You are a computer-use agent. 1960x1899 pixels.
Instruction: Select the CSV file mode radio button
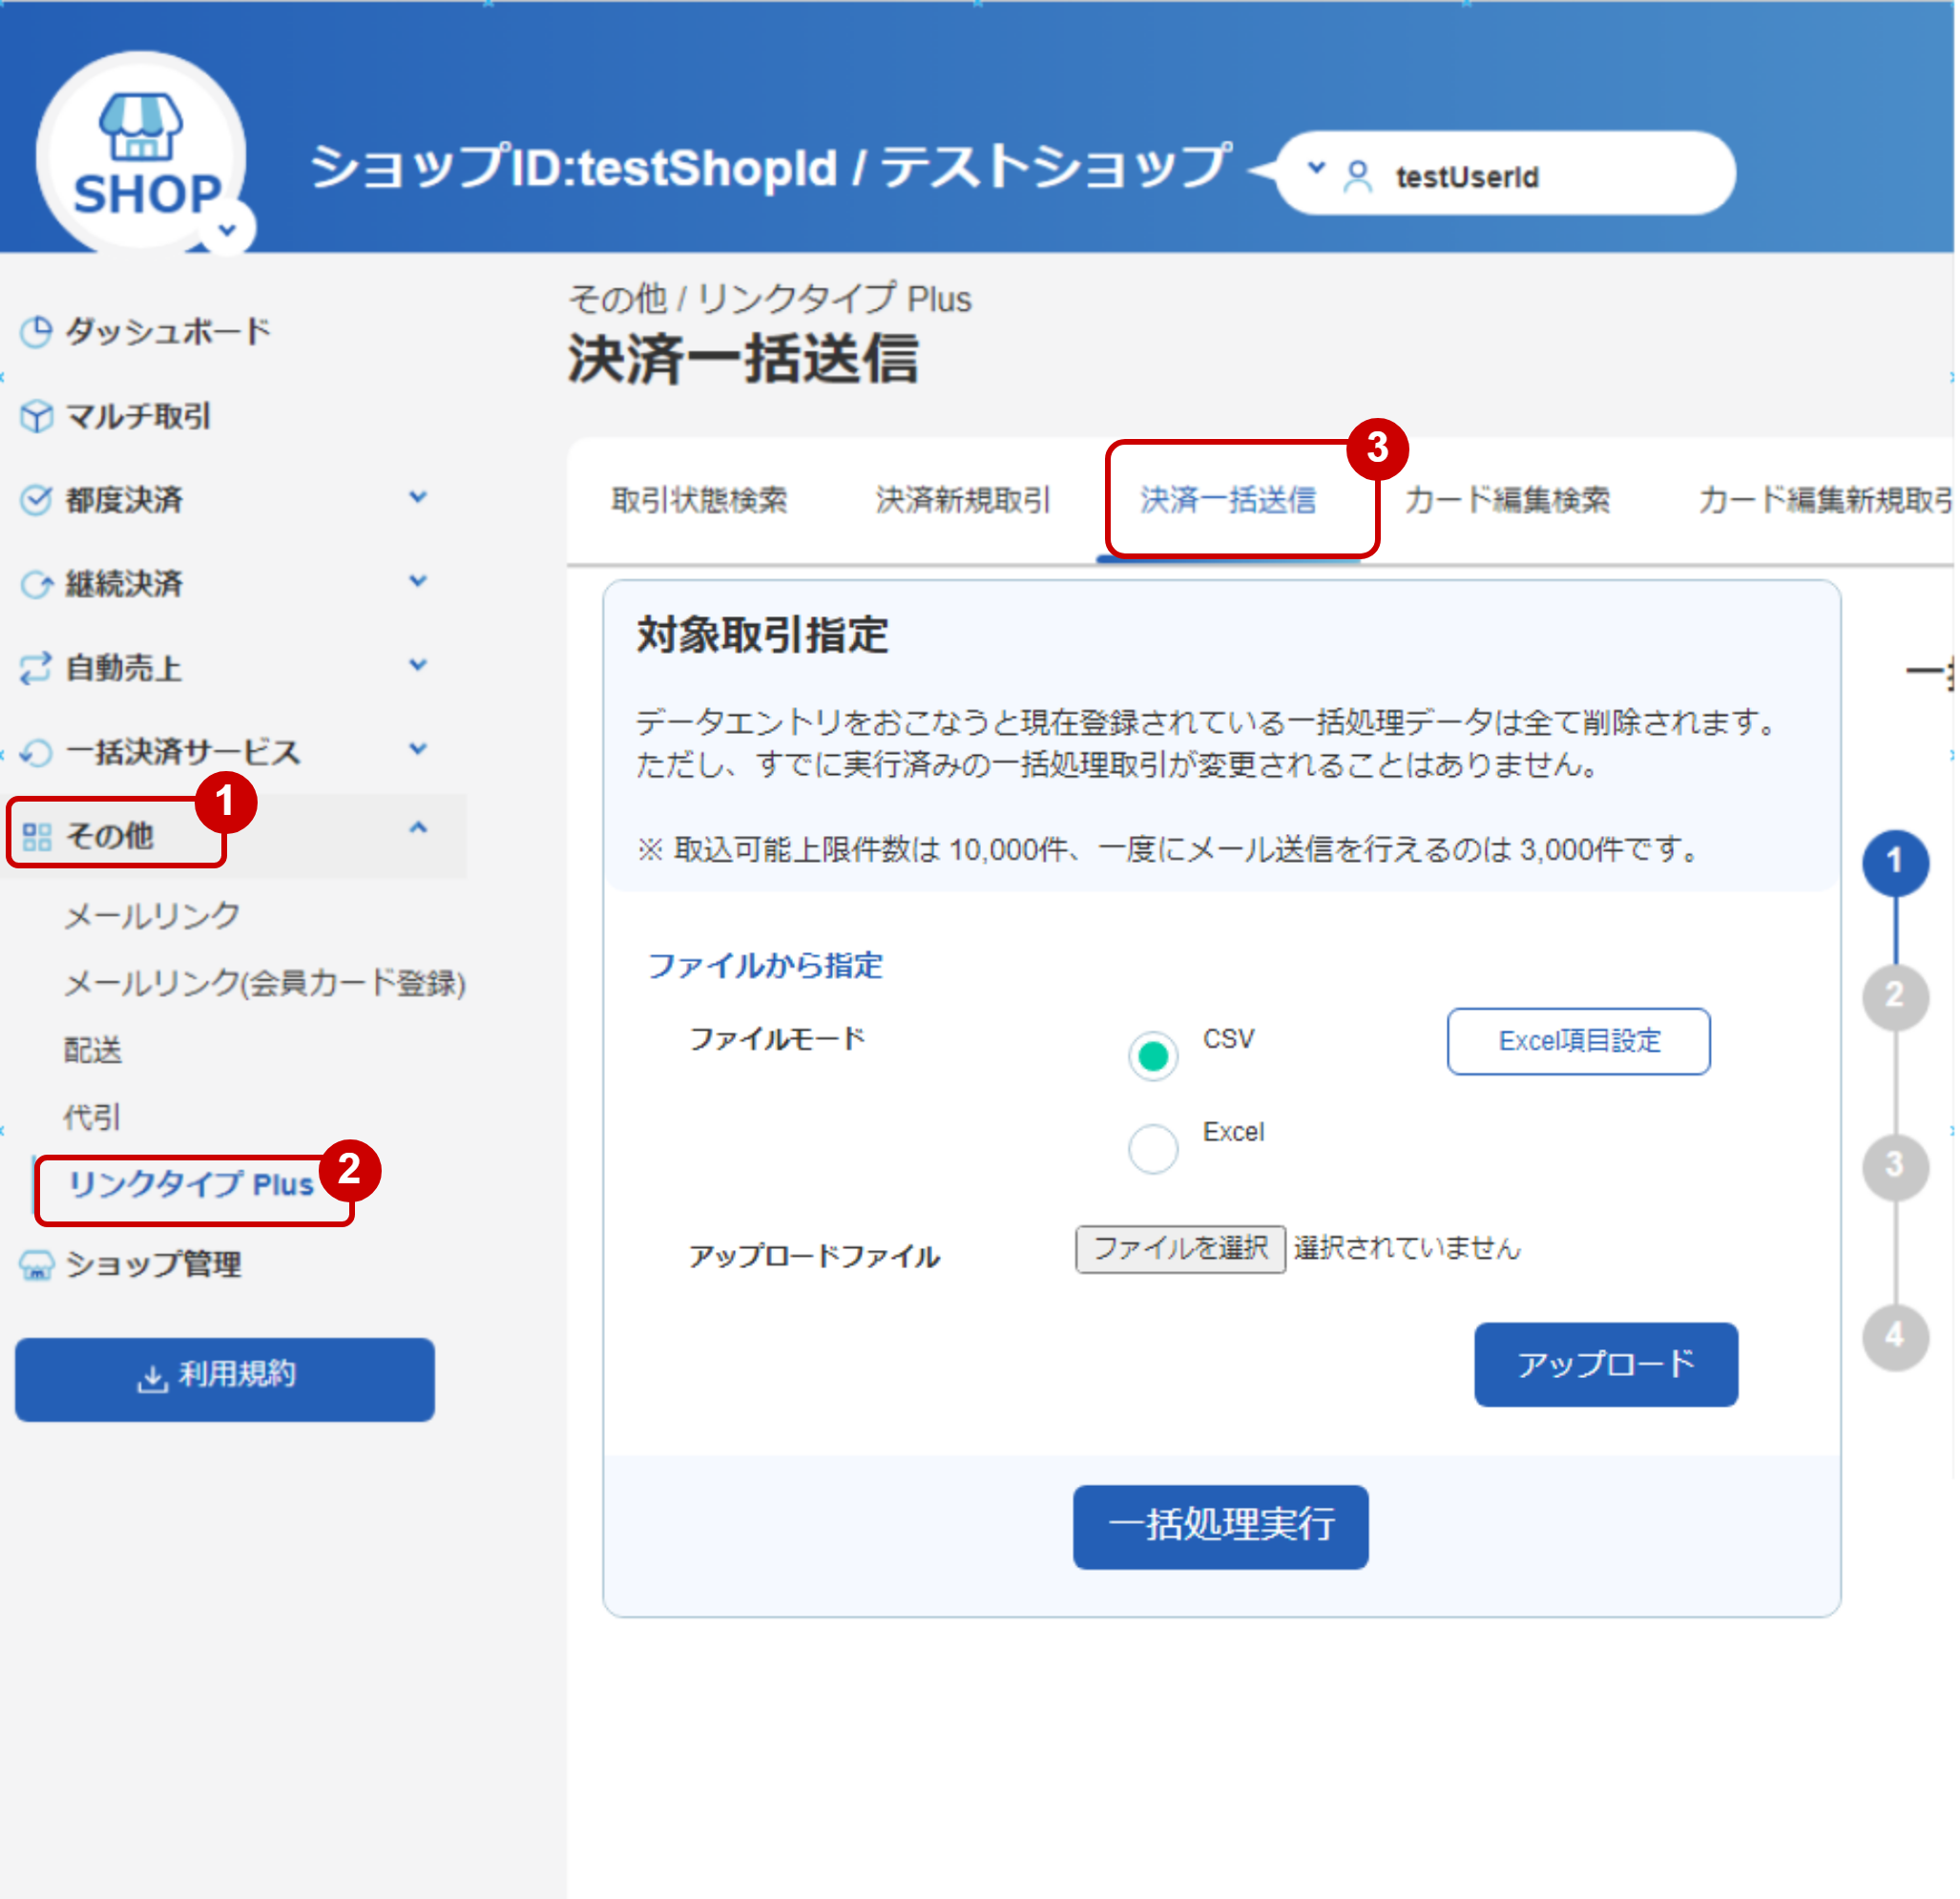[1153, 1056]
